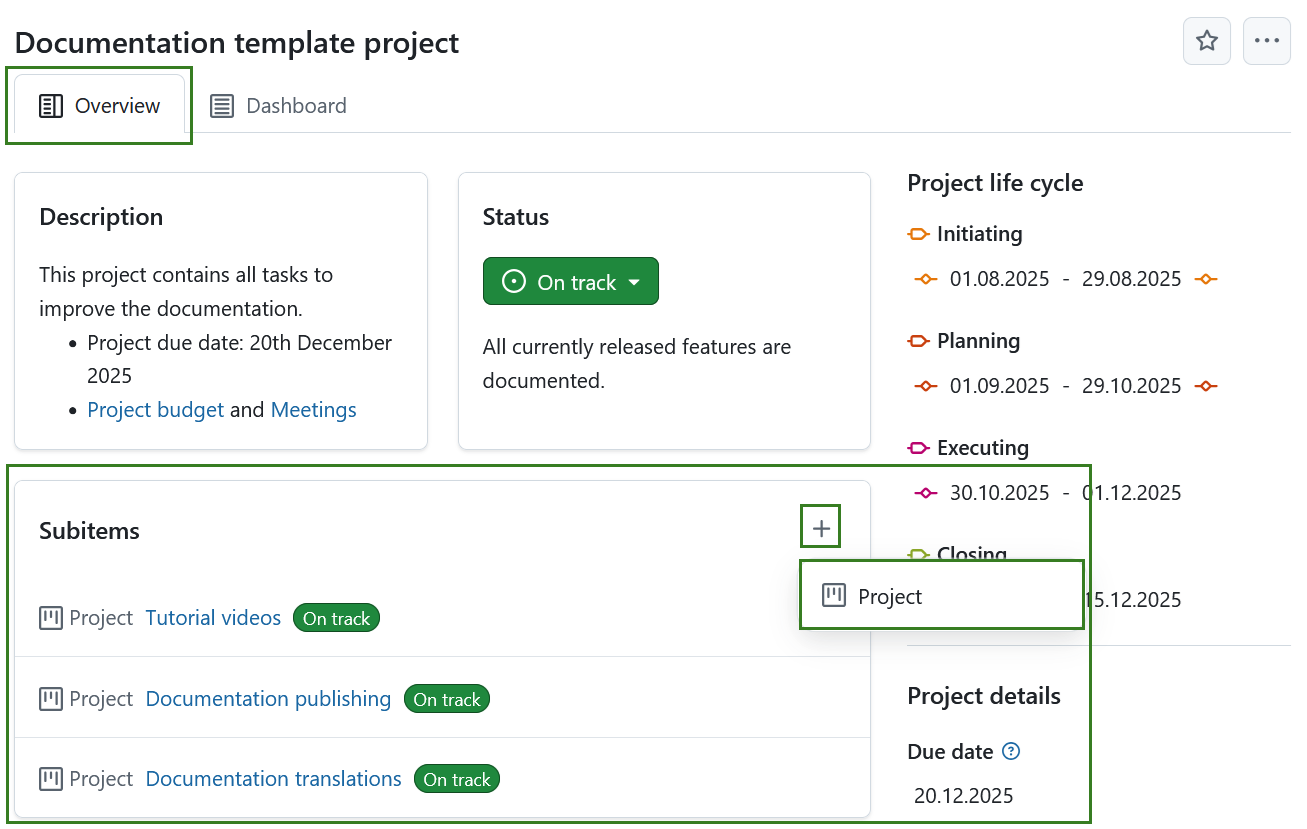1307x829 pixels.
Task: Click the Closing phase icon
Action: (x=917, y=554)
